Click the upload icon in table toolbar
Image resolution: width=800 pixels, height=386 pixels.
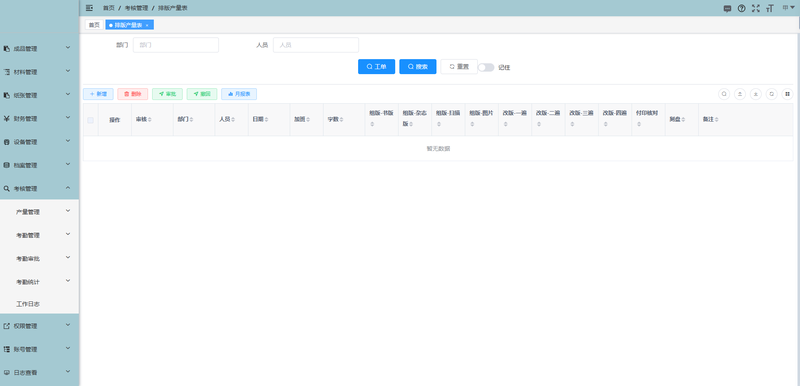tap(740, 94)
